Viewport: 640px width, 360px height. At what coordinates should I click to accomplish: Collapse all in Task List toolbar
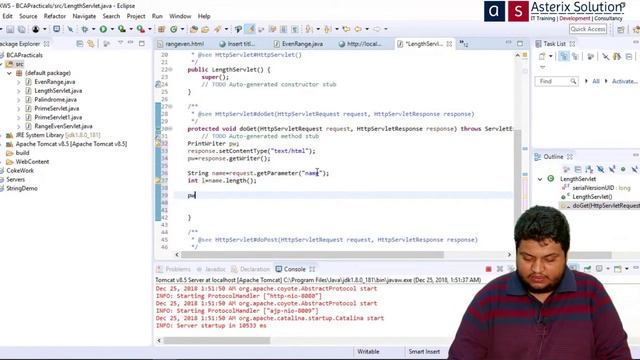tap(629, 56)
